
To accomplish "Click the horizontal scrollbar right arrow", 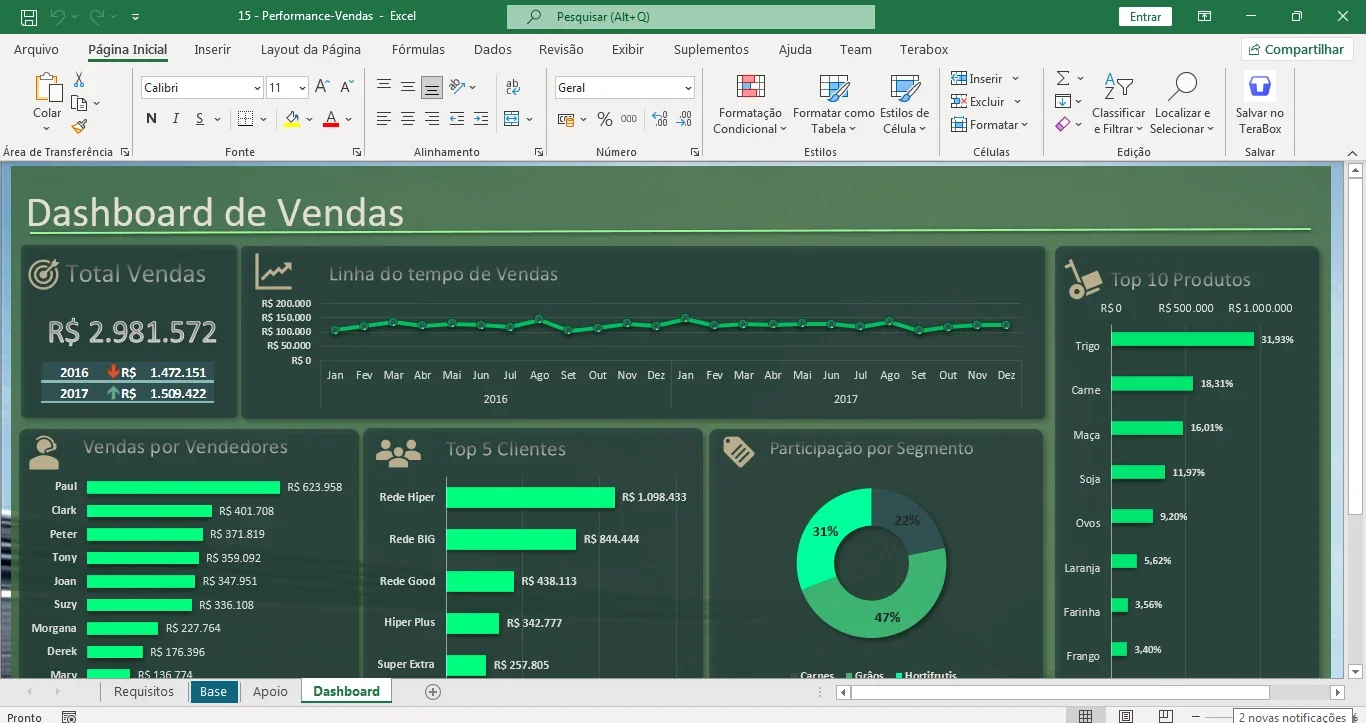I will pyautogui.click(x=1338, y=692).
